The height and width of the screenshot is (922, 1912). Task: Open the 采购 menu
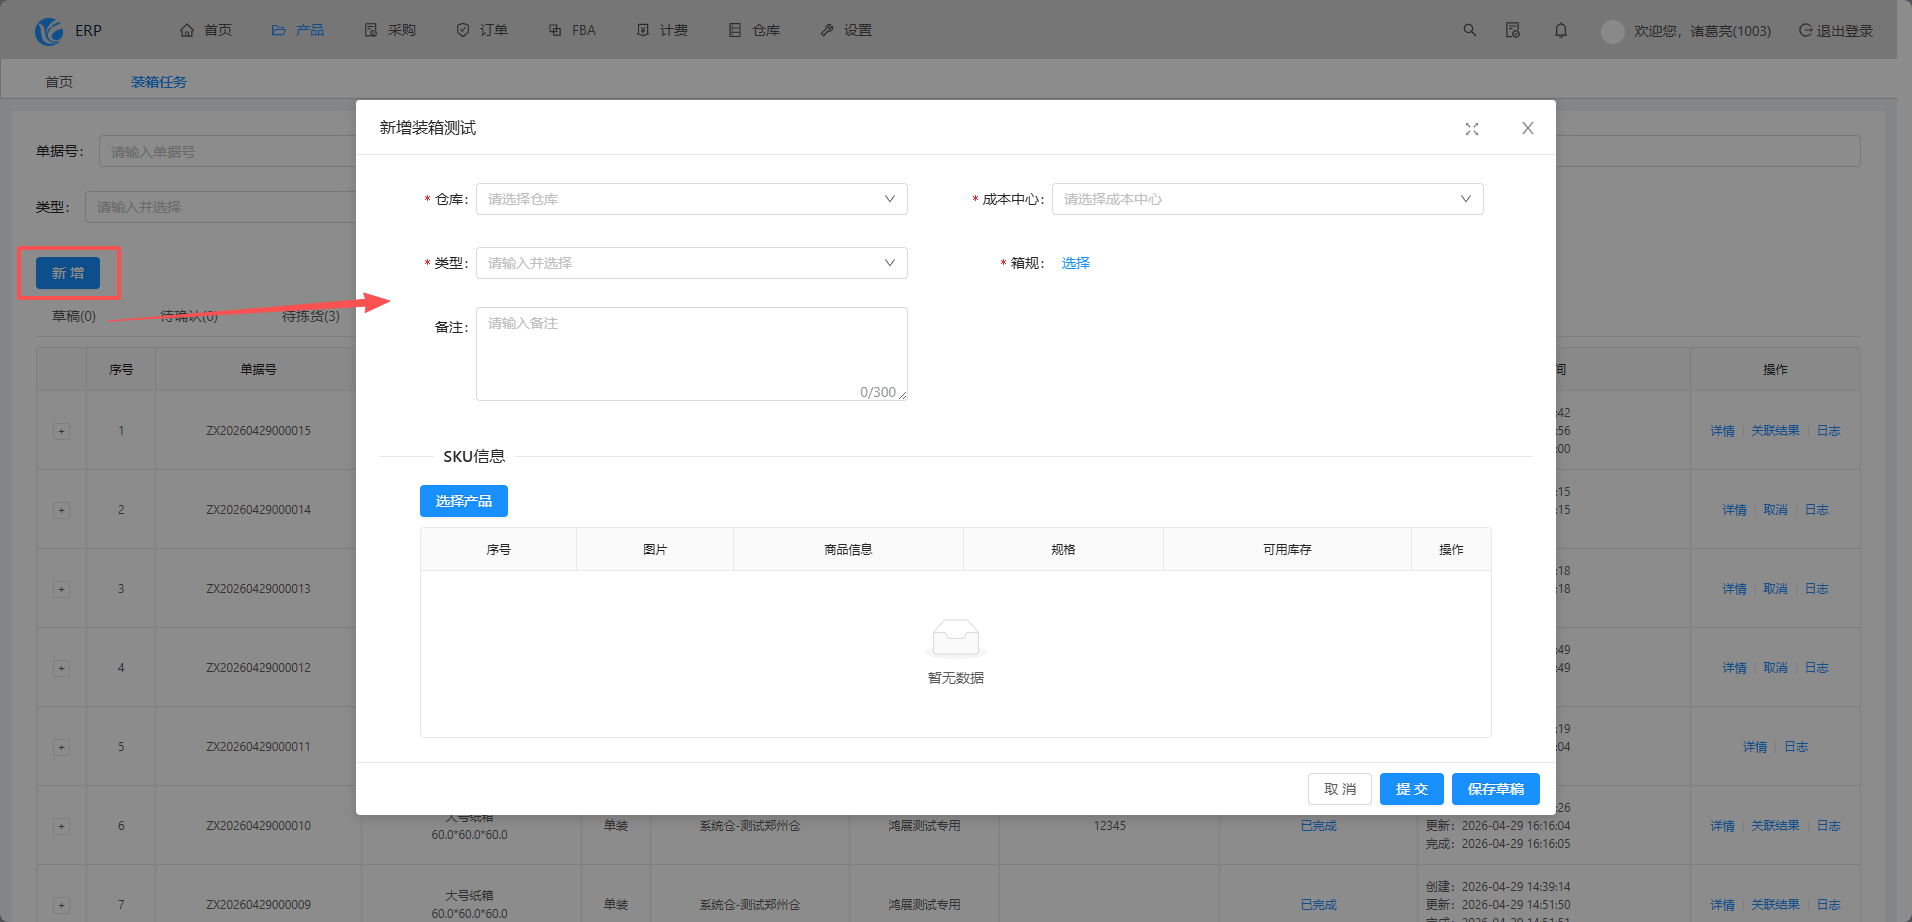coord(390,30)
